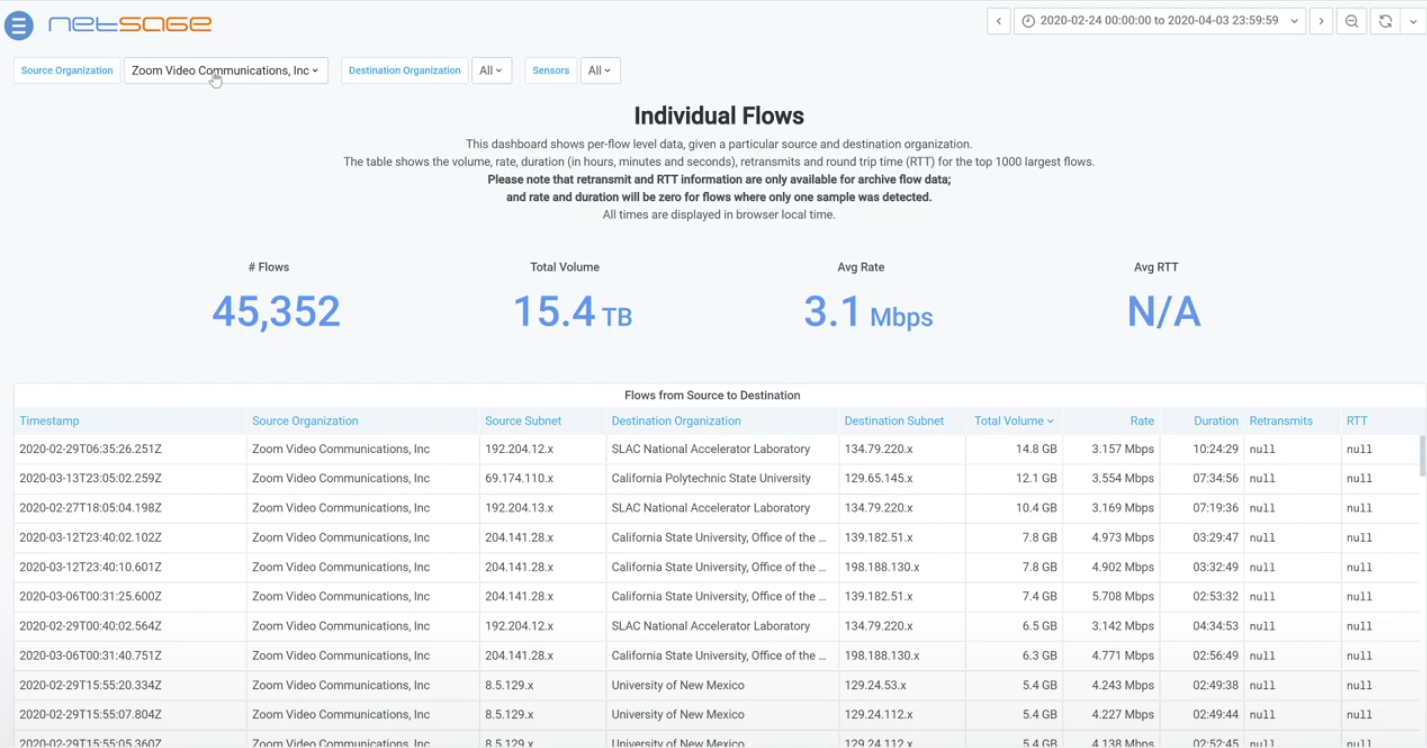Click the 14.8 GB volume cell
The image size is (1427, 748).
pyautogui.click(x=1036, y=449)
